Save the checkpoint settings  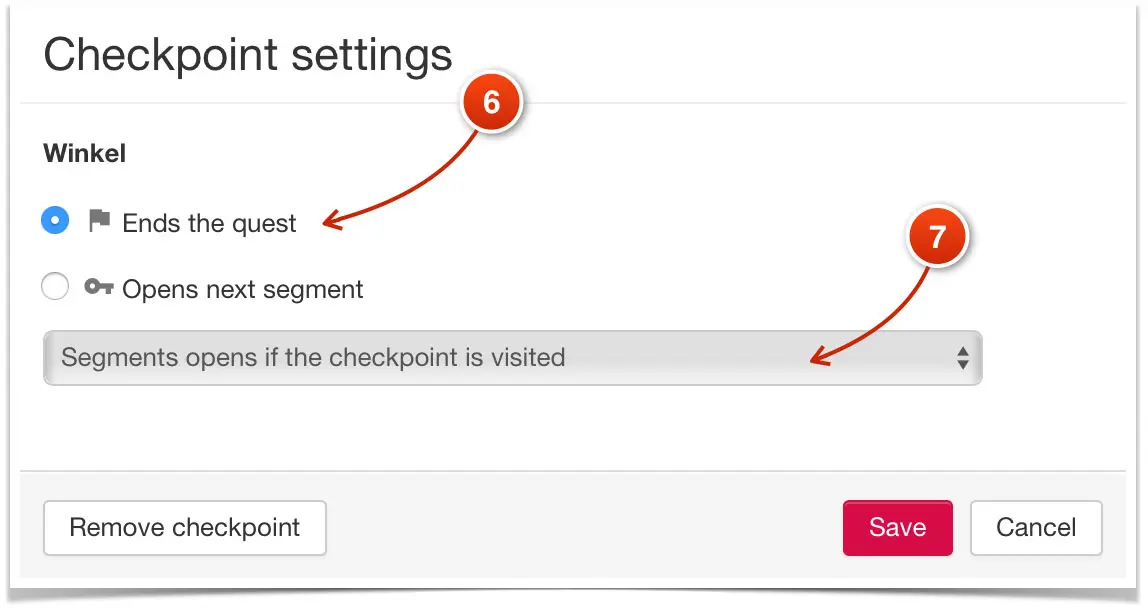pyautogui.click(x=898, y=528)
